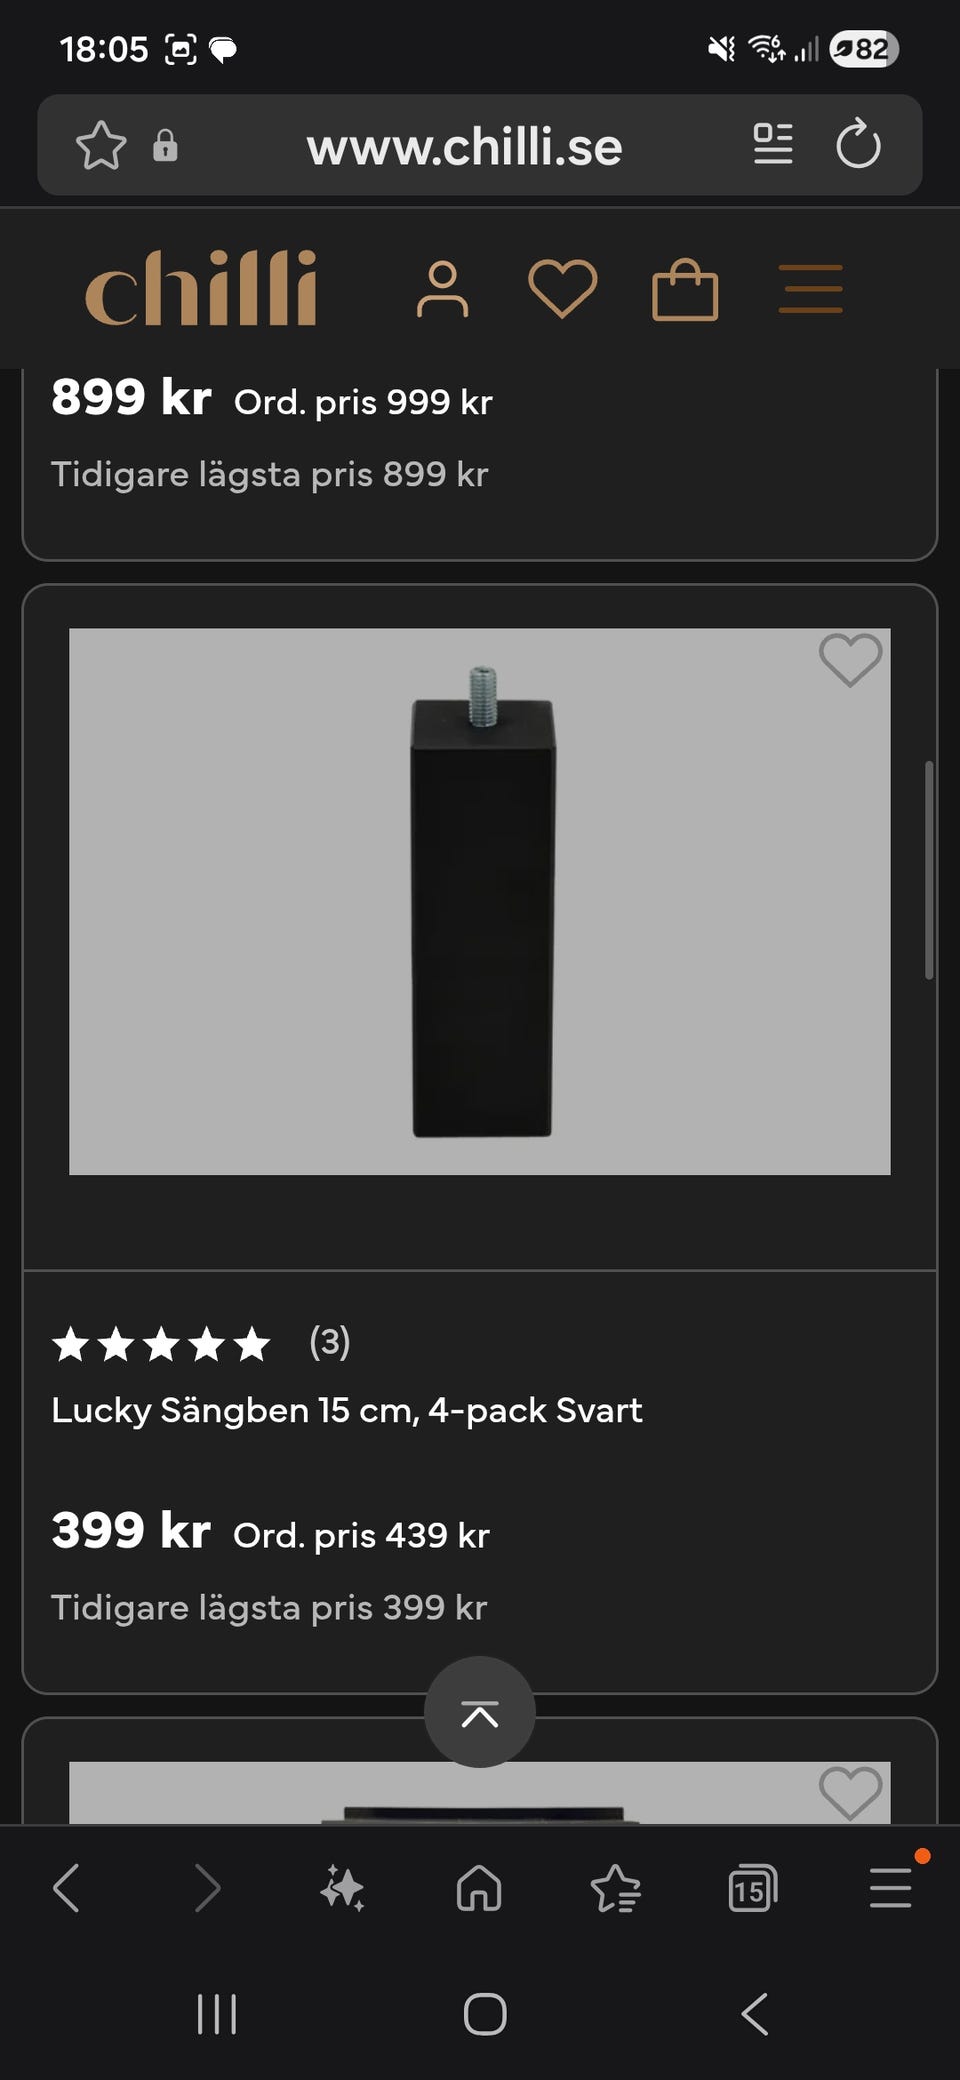The width and height of the screenshot is (960, 2080).
Task: Tap the scroll-to-top arrow button
Action: click(x=480, y=1712)
